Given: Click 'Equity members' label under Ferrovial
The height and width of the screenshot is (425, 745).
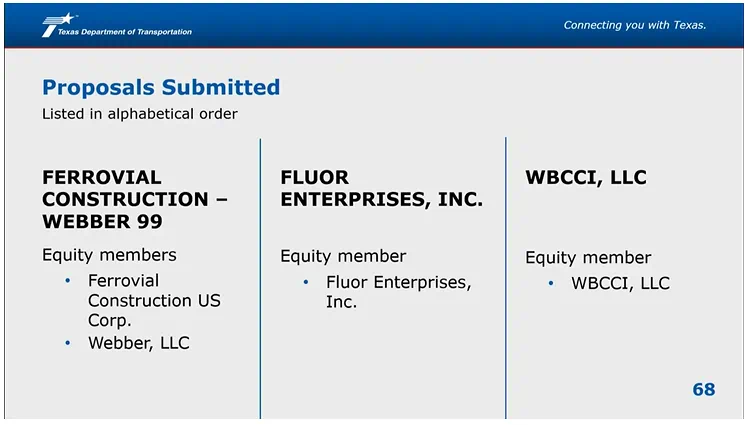Looking at the screenshot, I should [109, 255].
